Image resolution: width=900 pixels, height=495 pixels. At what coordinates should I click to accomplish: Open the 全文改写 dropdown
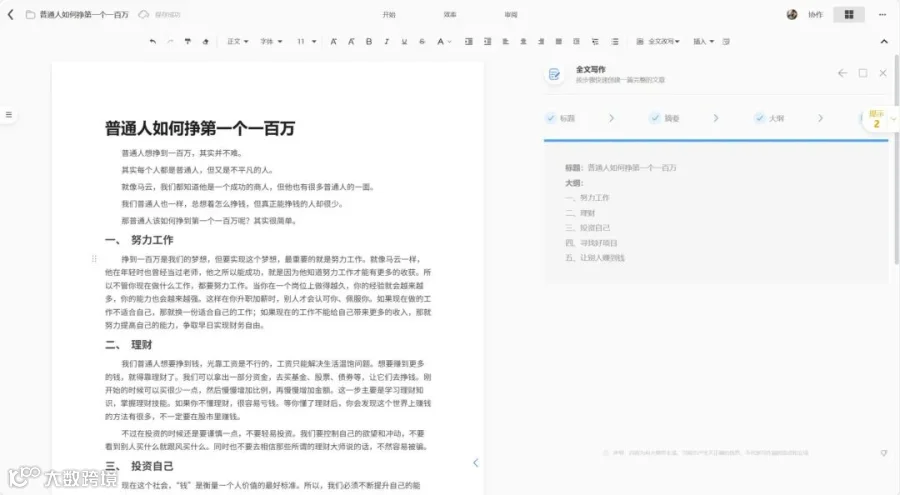[x=658, y=41]
